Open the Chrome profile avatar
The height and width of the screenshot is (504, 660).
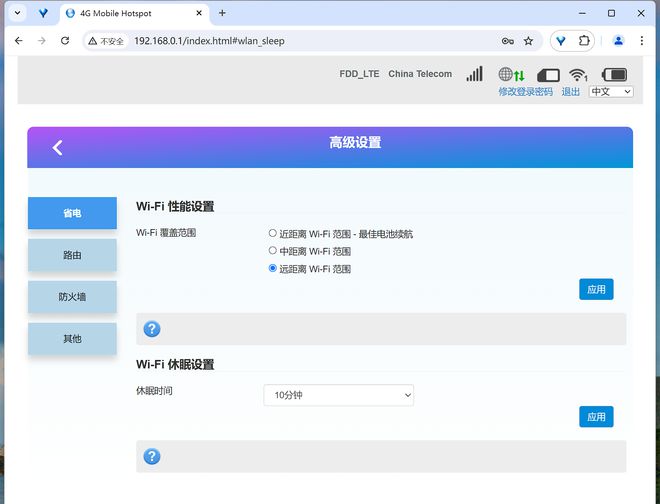(x=618, y=41)
